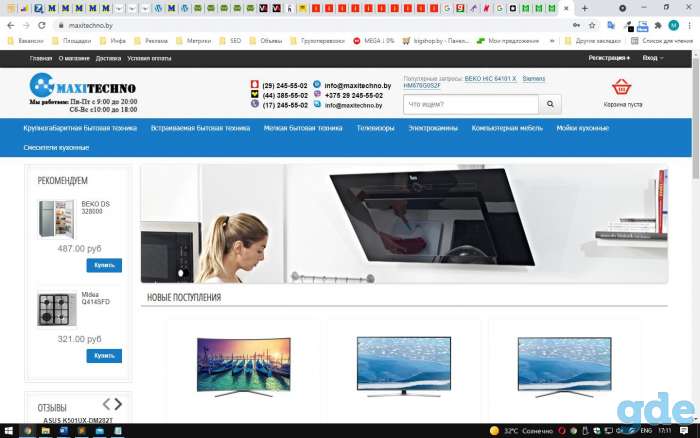Click the address bar showing maxitechno.by
700x438 pixels.
(x=312, y=25)
